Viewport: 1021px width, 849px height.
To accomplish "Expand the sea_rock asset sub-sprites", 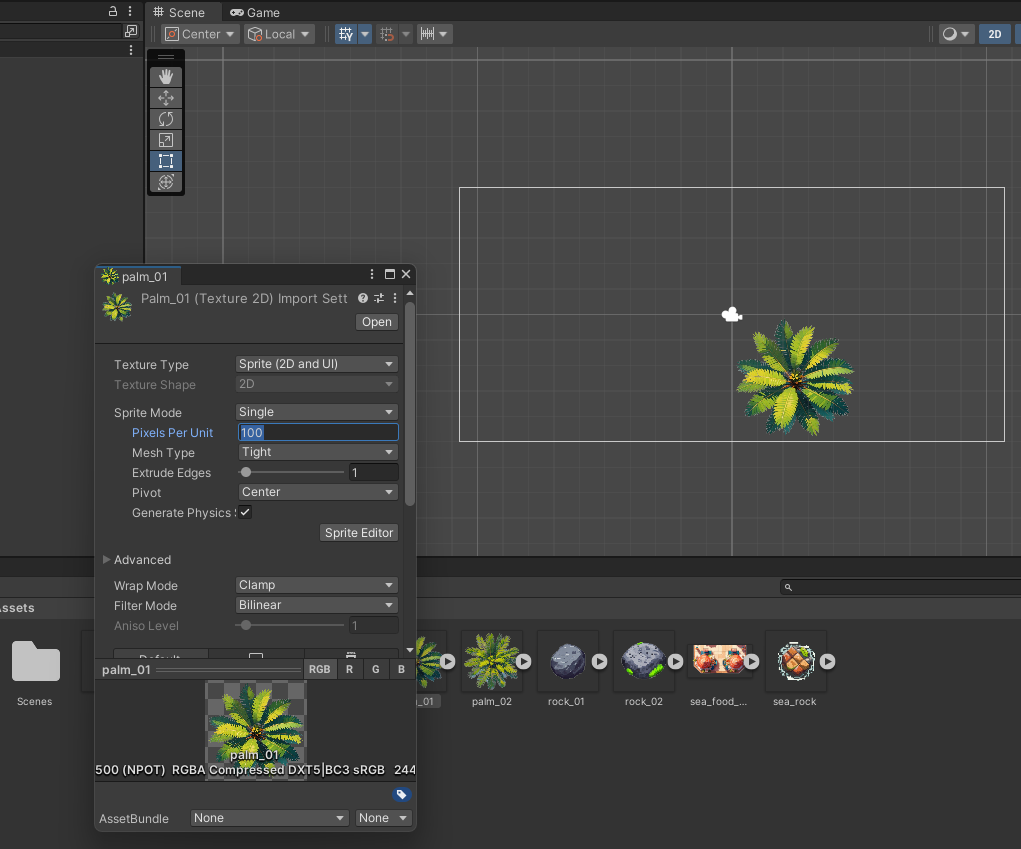I will (x=828, y=661).
